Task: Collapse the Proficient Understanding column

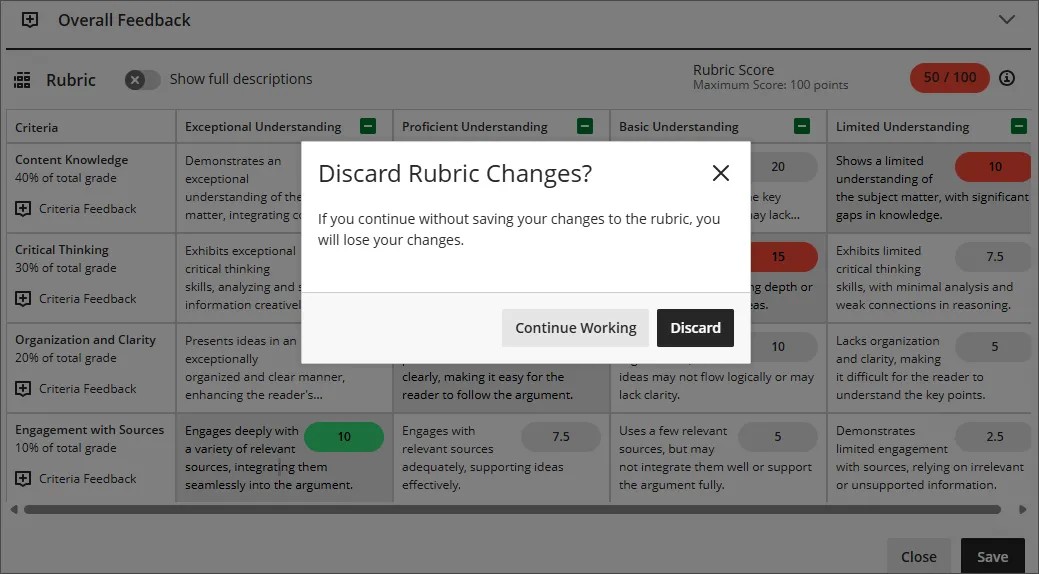Action: coord(585,126)
